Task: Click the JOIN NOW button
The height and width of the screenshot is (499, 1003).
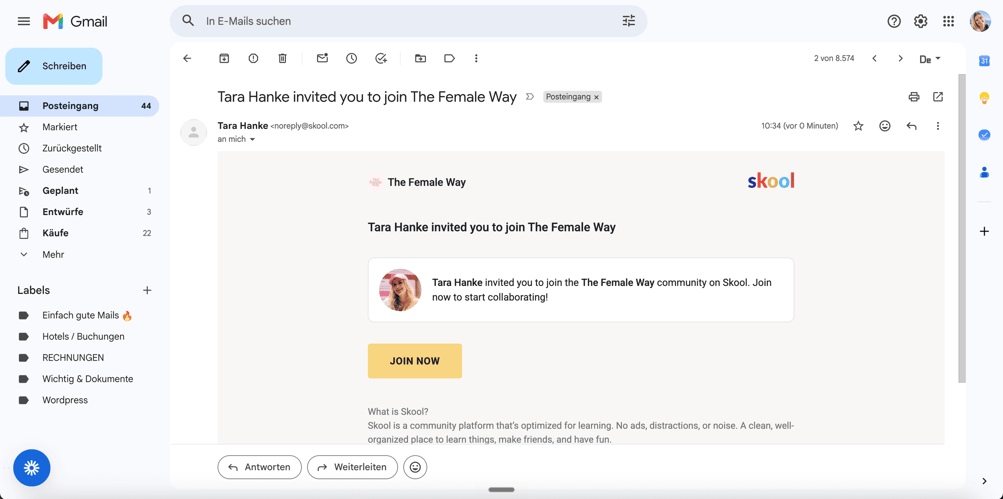Action: click(415, 361)
